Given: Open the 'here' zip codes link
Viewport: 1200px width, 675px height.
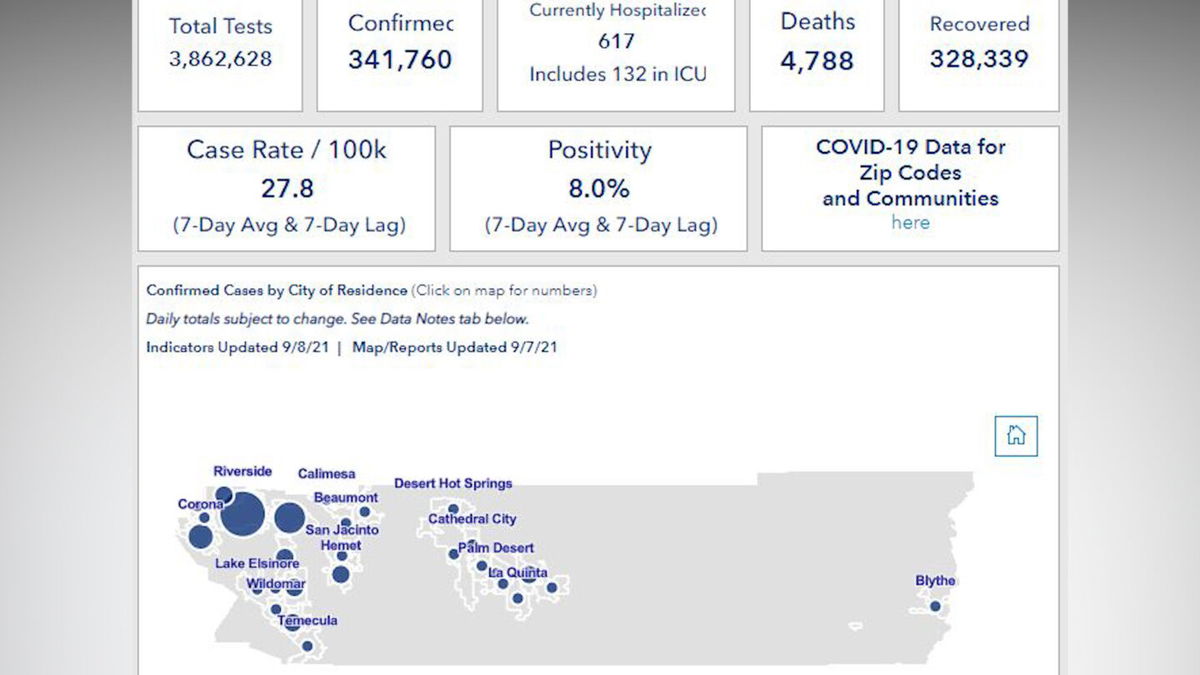Looking at the screenshot, I should point(910,223).
